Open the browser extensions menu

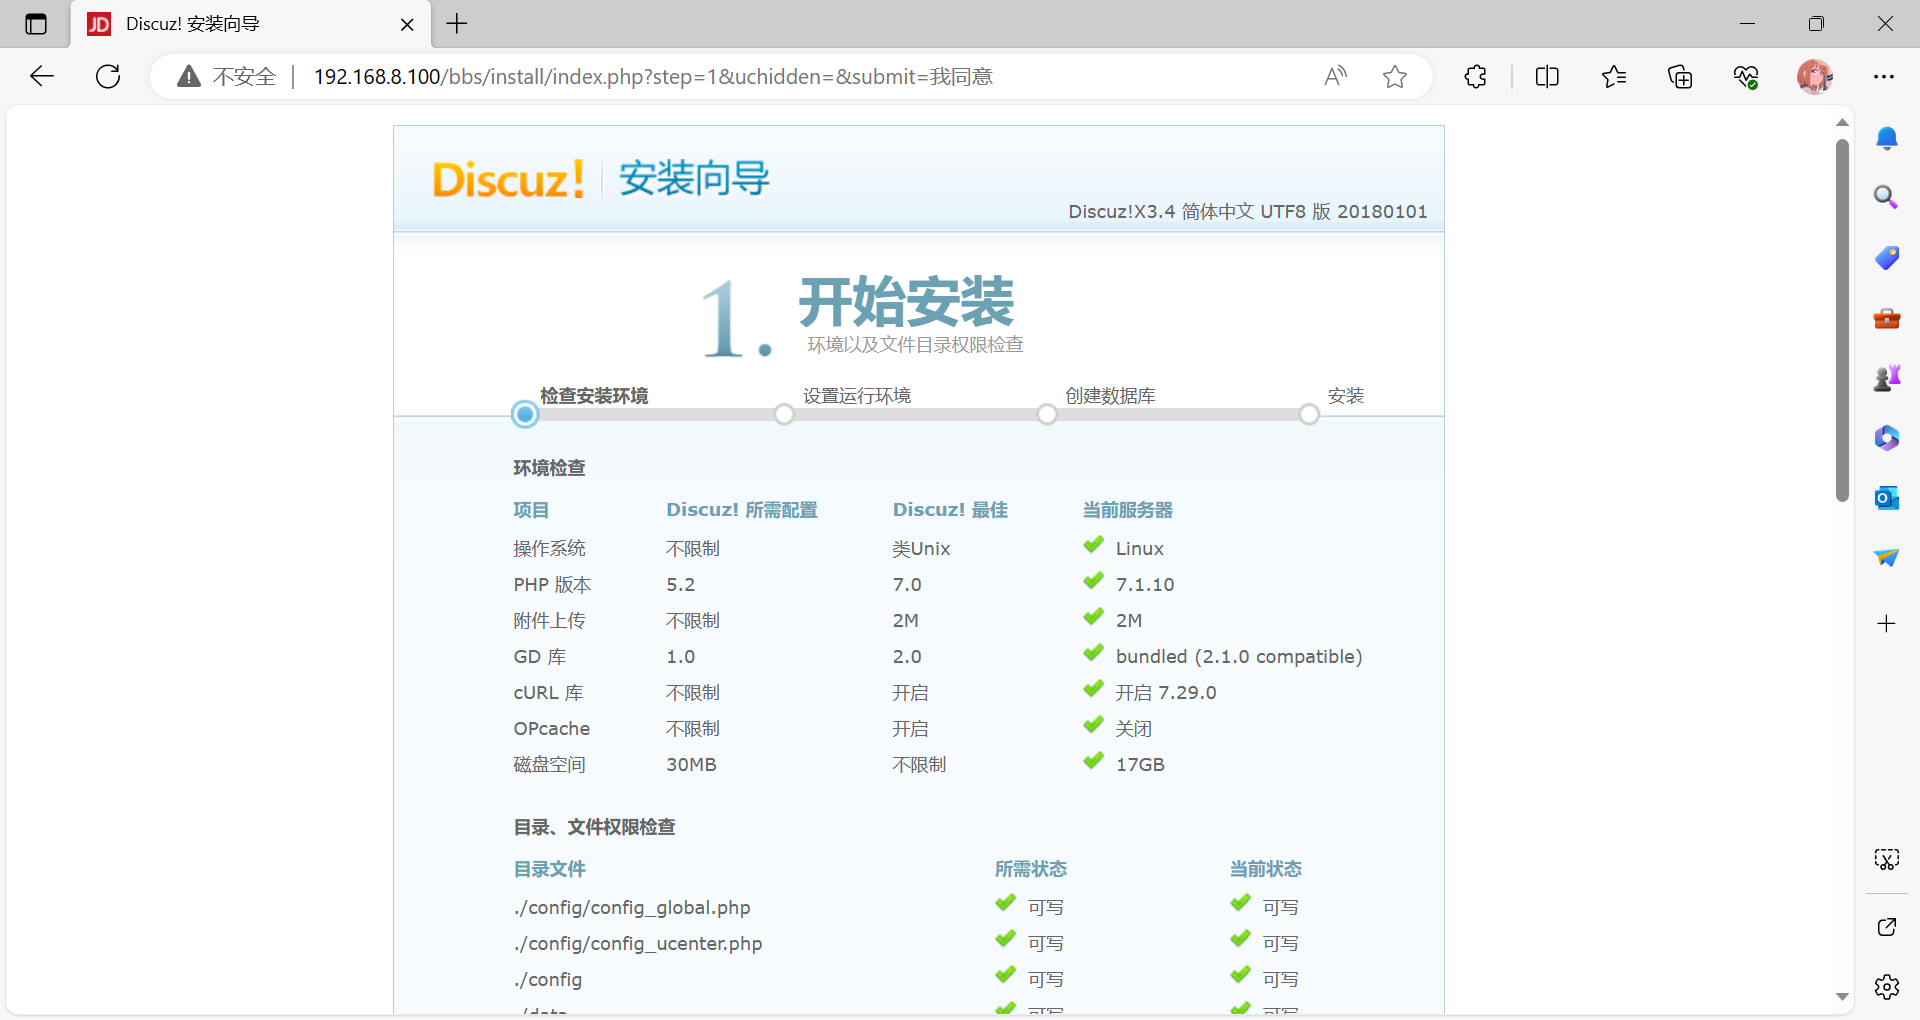click(x=1475, y=76)
